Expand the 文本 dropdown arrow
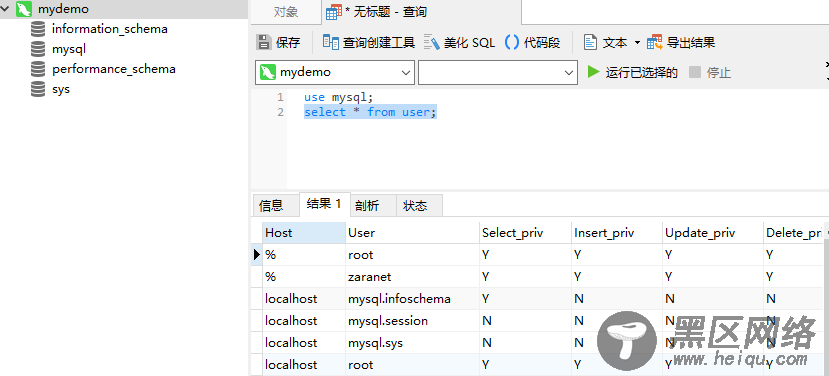 point(637,43)
